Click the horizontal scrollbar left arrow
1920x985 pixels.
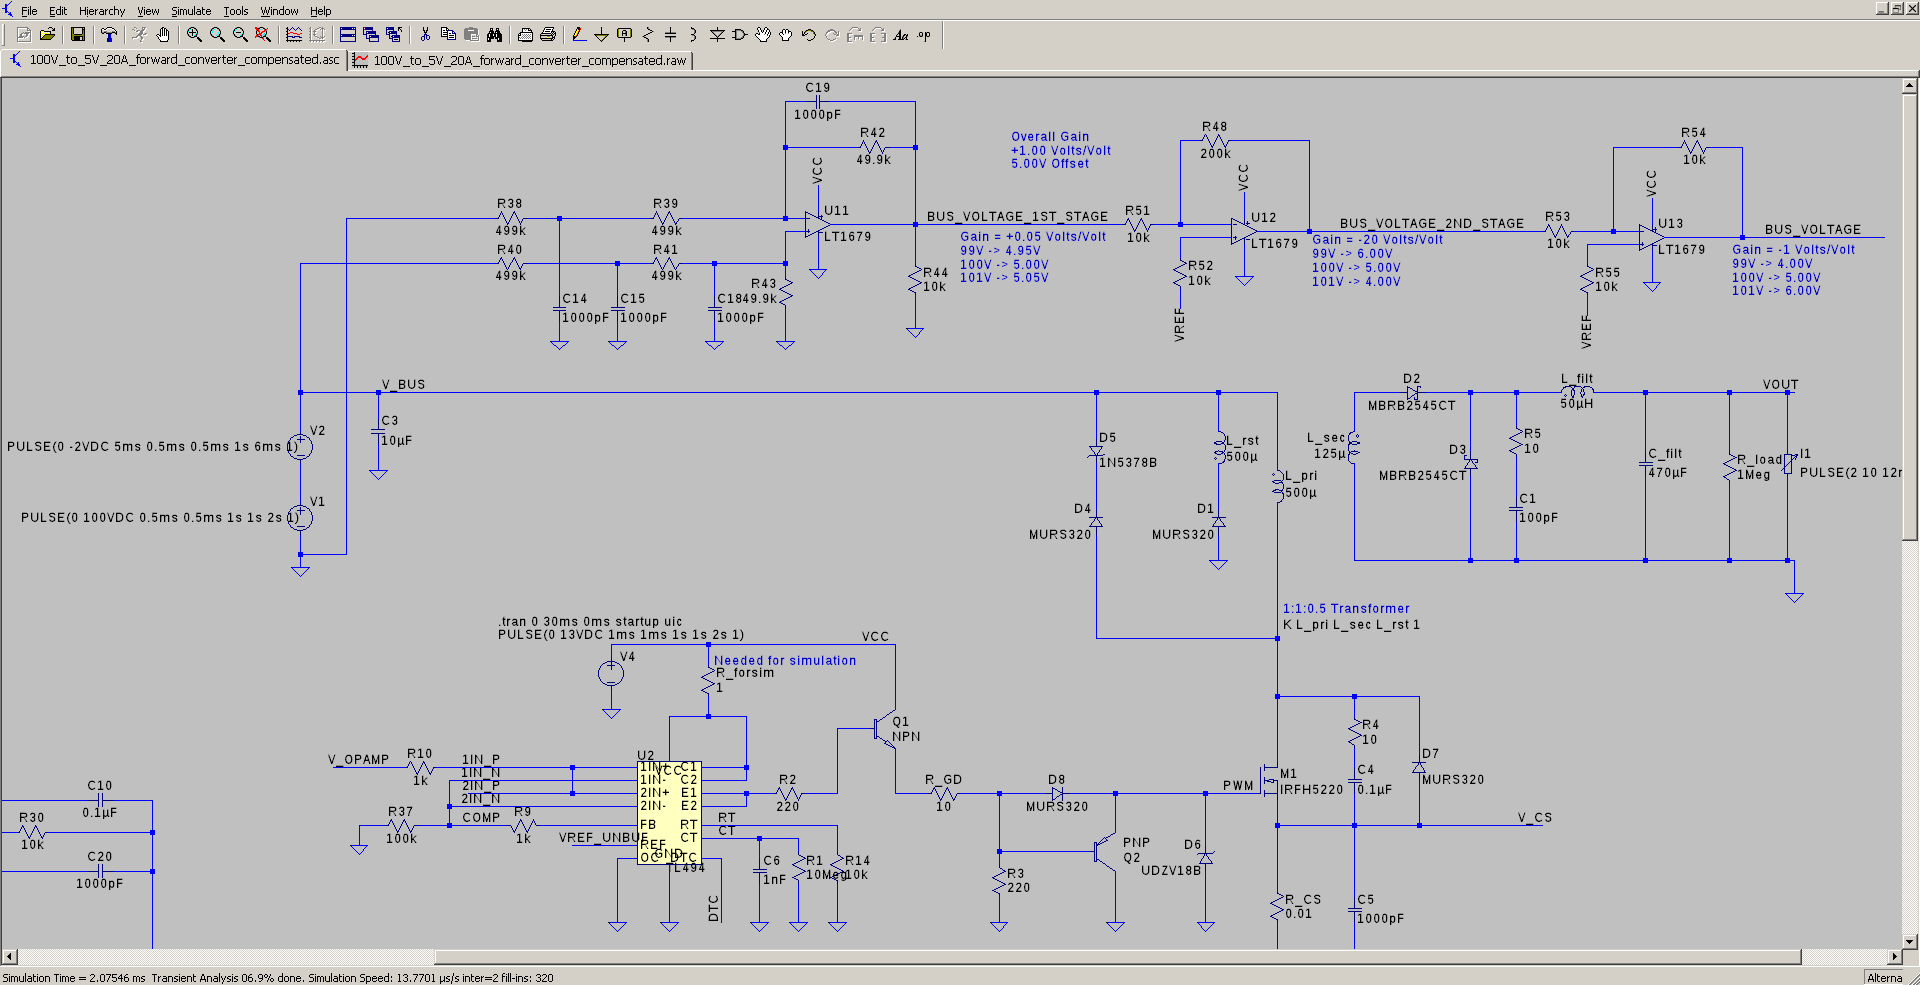point(9,956)
